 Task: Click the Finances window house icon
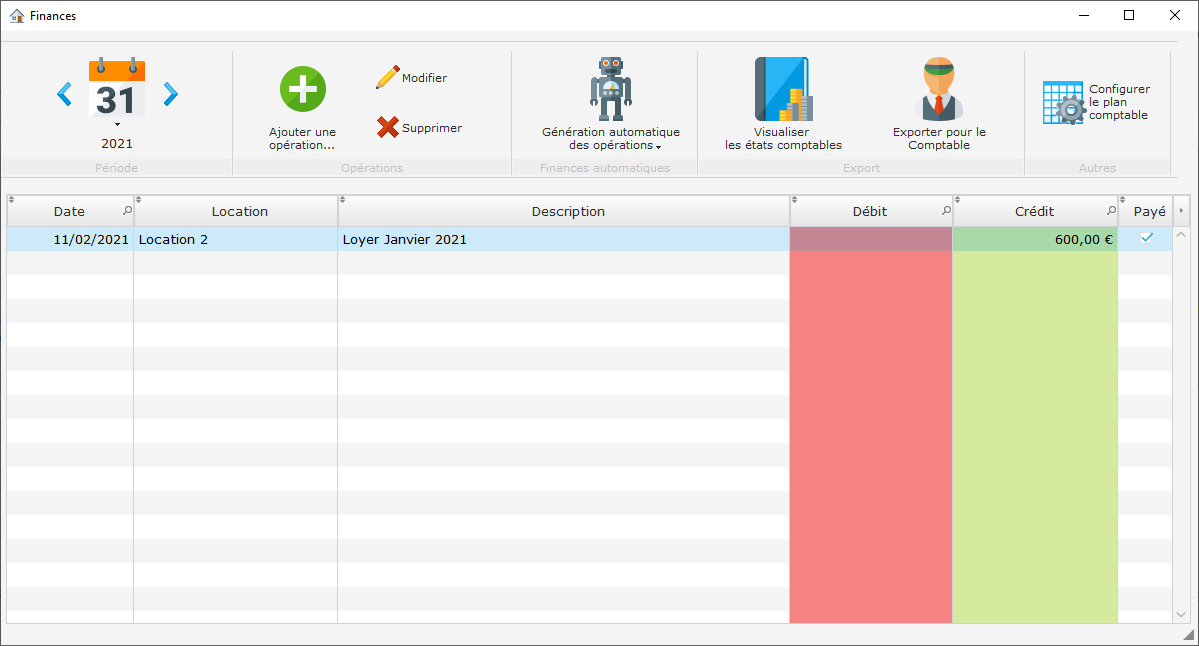16,15
